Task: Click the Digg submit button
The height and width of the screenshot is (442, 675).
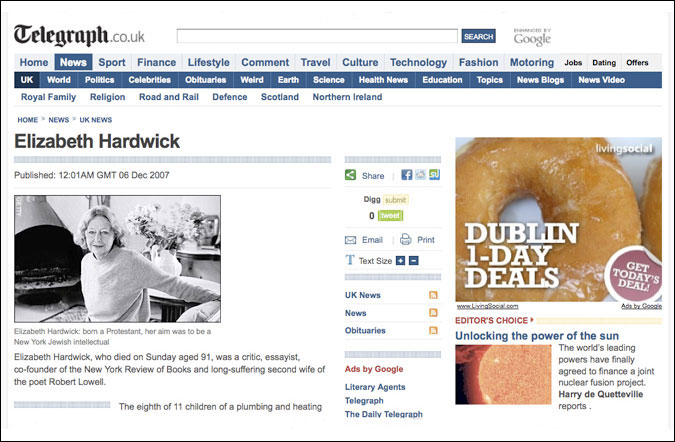Action: 395,199
